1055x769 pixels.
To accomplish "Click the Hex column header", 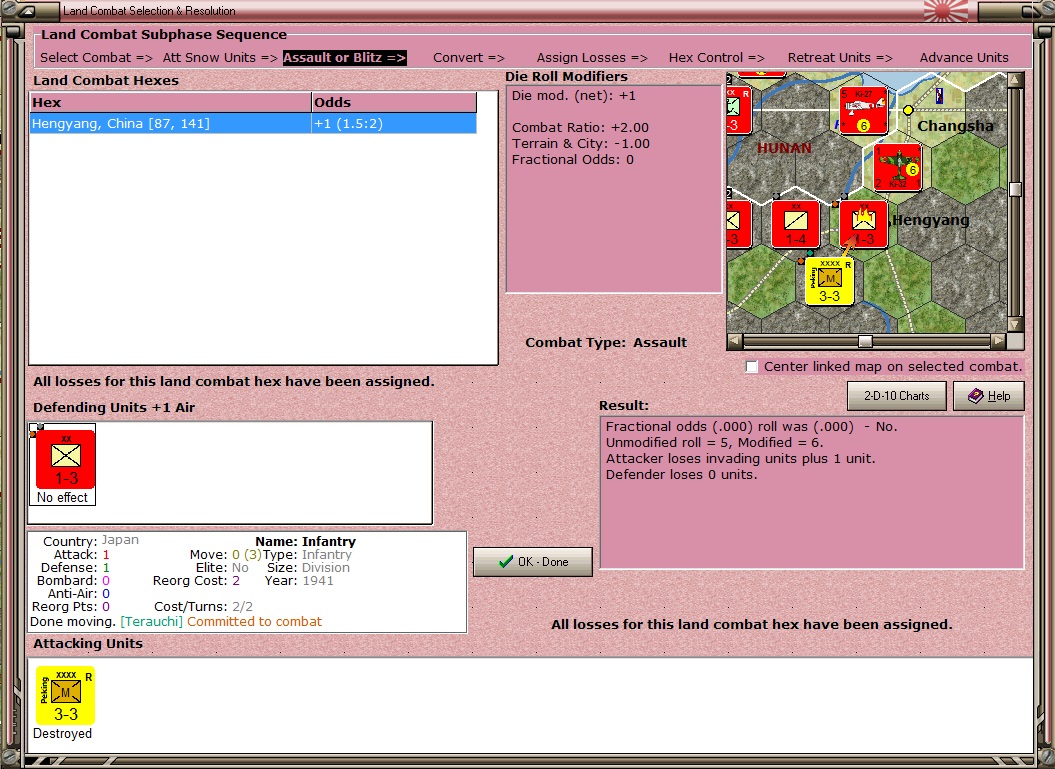I will click(170, 102).
